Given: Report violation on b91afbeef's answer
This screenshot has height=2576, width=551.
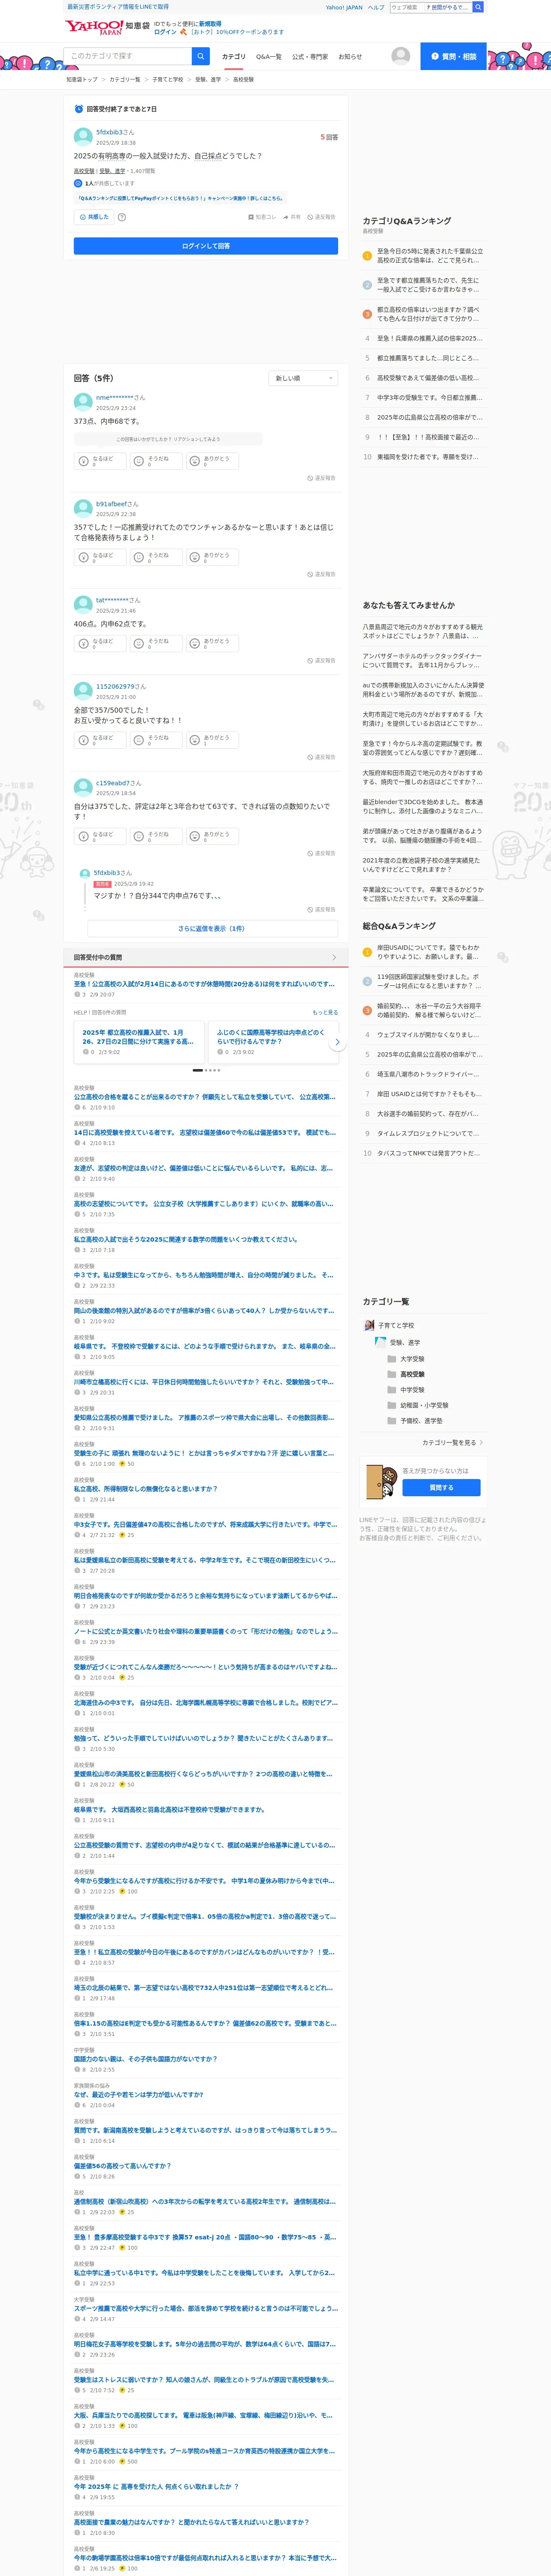Looking at the screenshot, I should pos(321,574).
